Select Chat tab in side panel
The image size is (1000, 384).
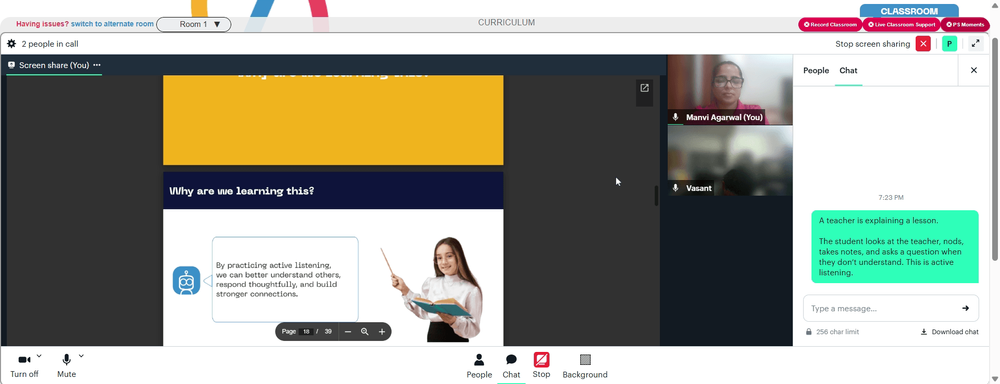pyautogui.click(x=848, y=70)
